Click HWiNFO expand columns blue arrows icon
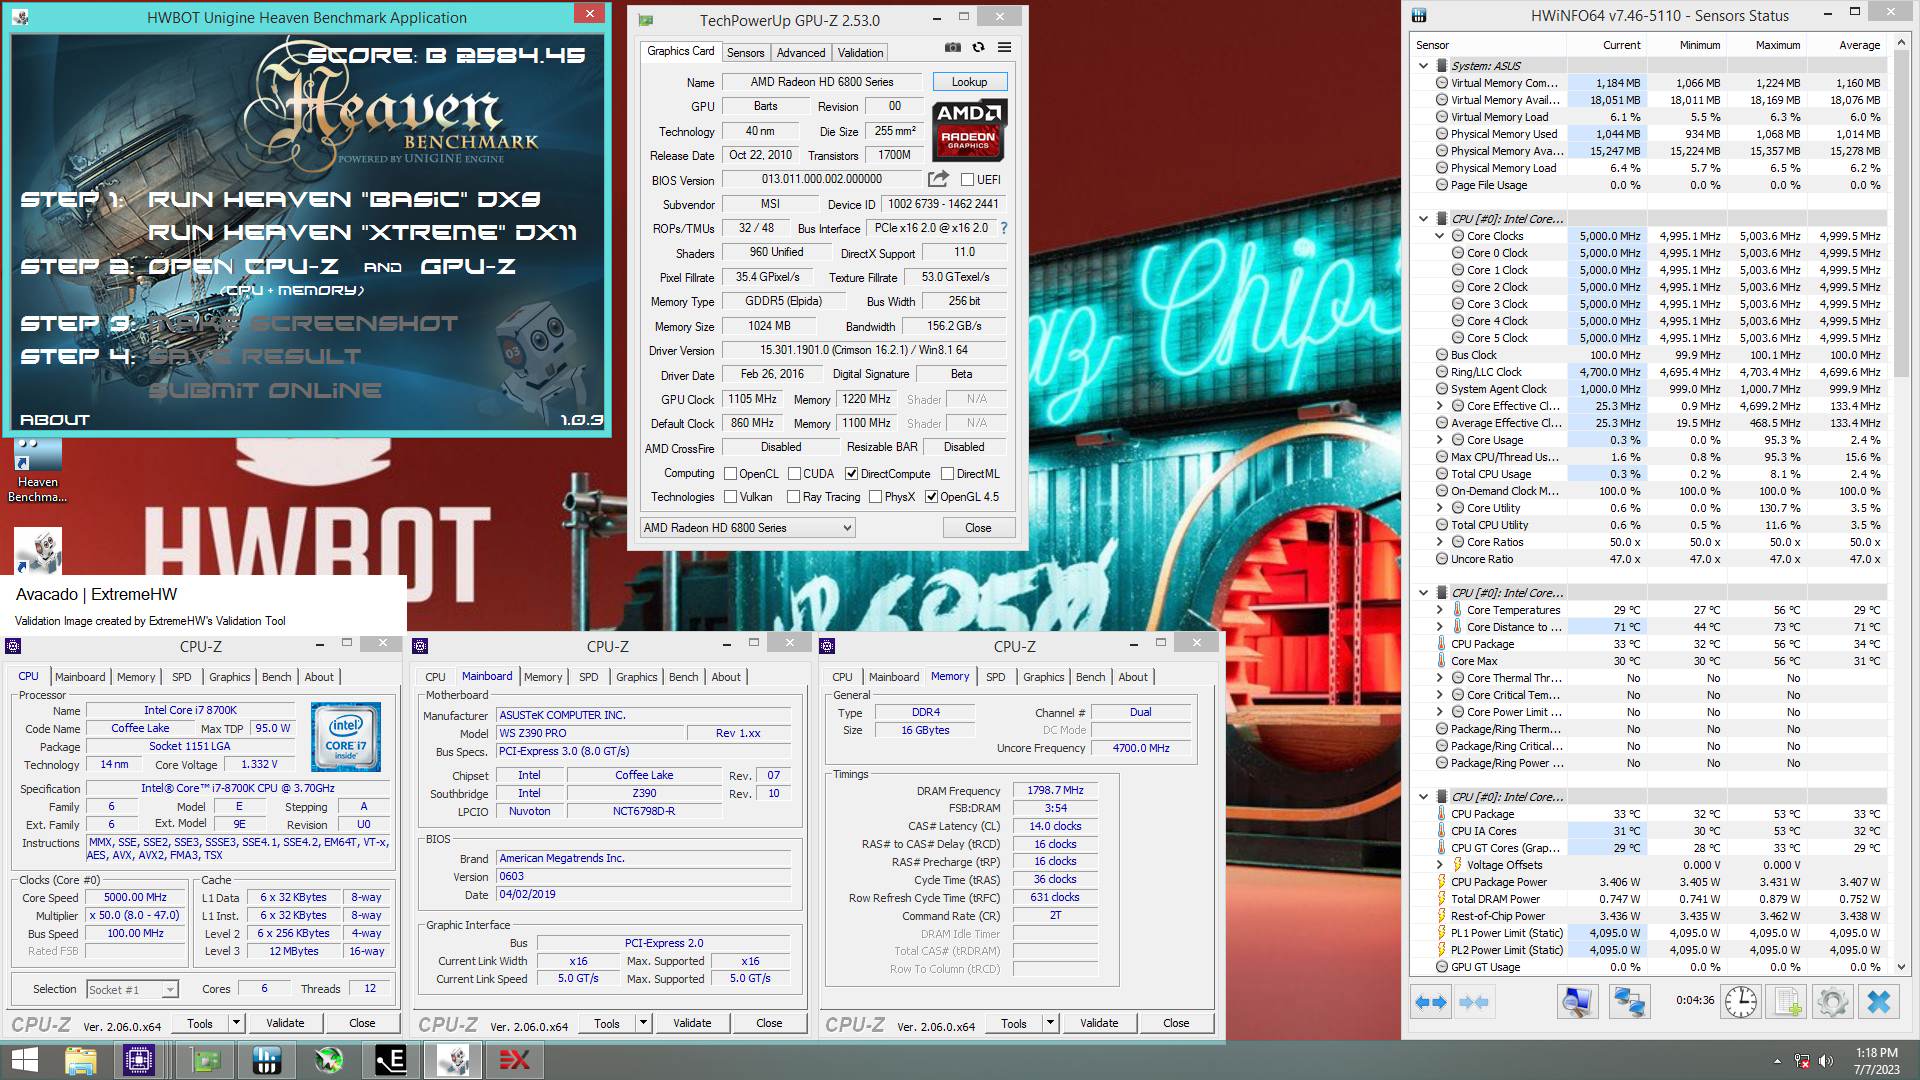The height and width of the screenshot is (1080, 1920). [x=1431, y=1001]
